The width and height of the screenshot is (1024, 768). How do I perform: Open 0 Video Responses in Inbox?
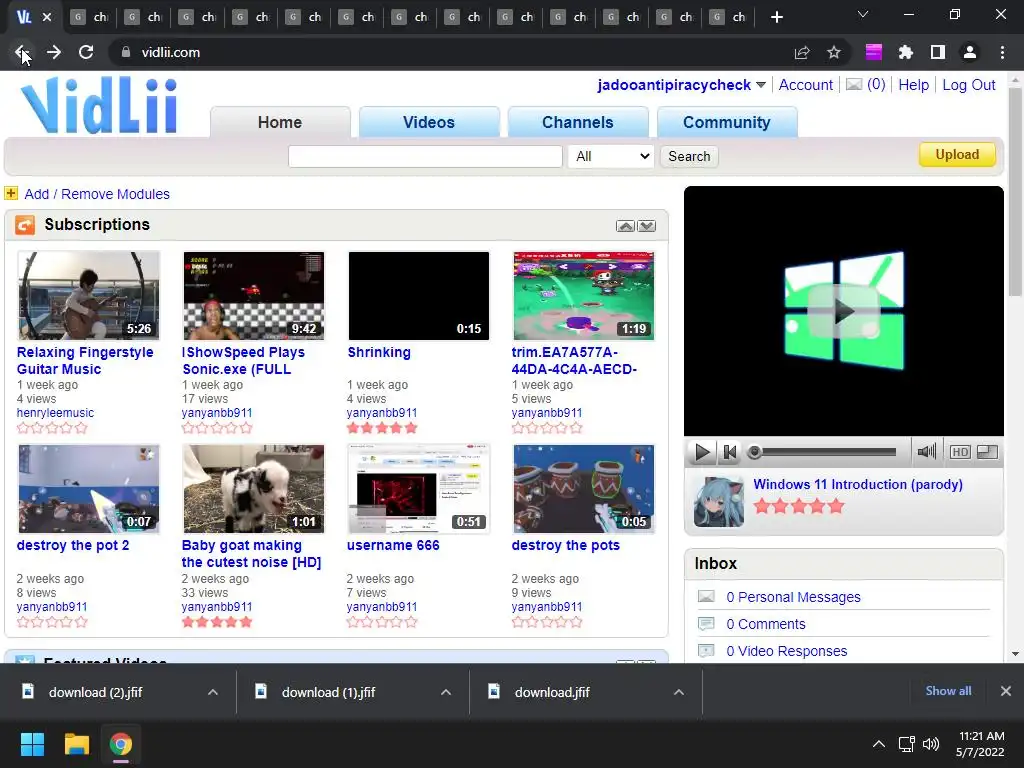pos(787,651)
